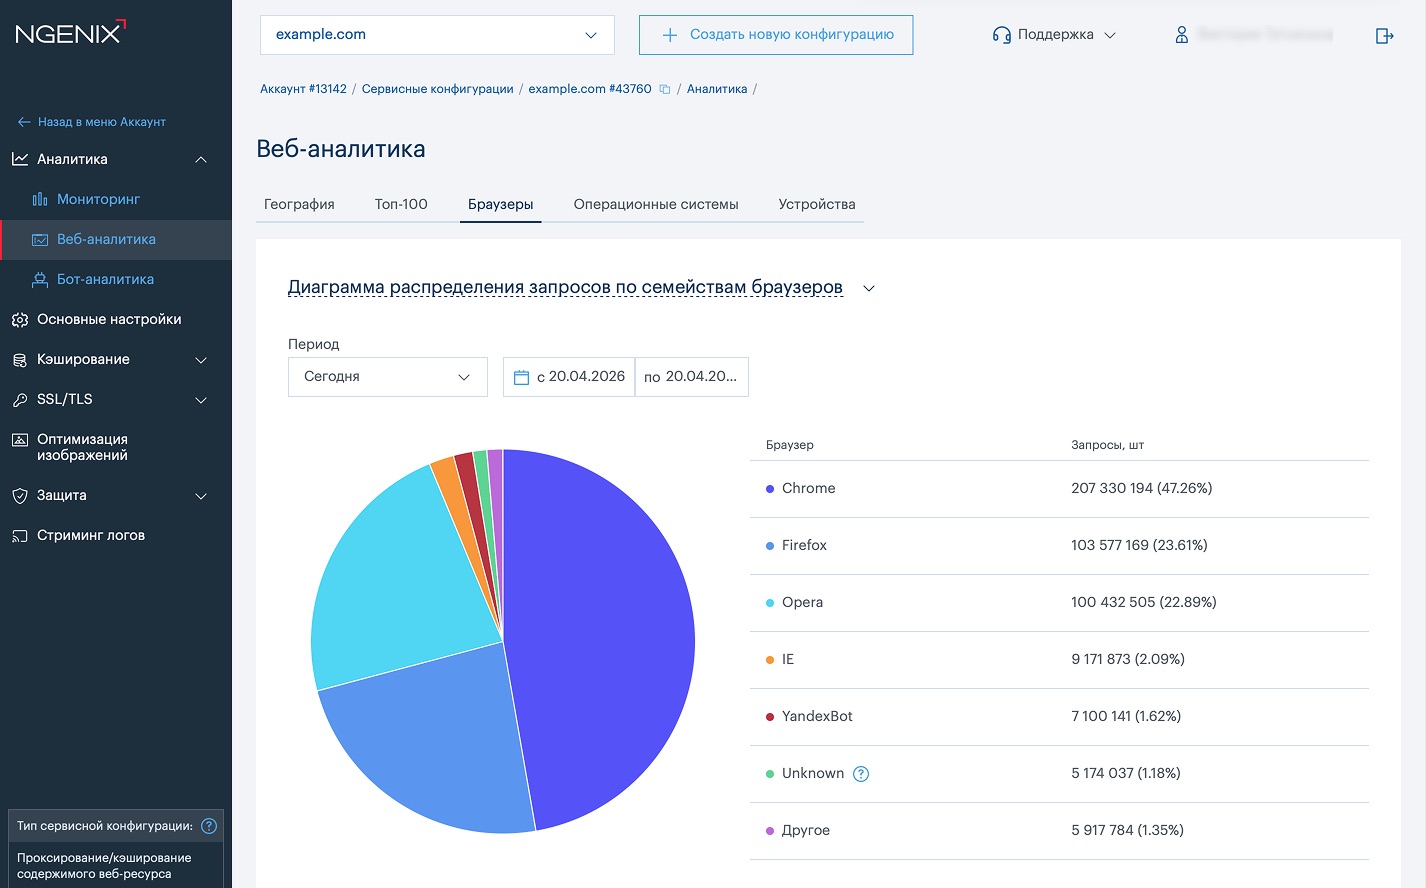Open Мониторинг in the sidebar
This screenshot has height=888, width=1426.
point(98,200)
